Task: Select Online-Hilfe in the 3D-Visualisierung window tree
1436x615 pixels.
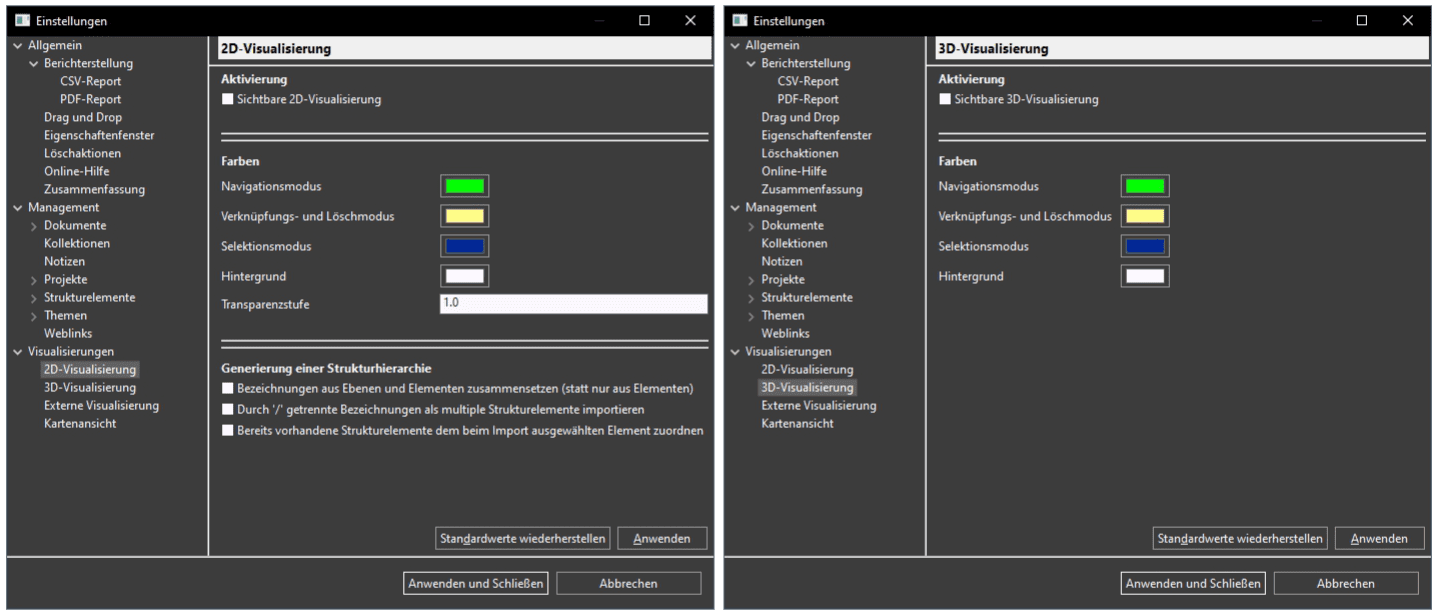Action: [794, 172]
